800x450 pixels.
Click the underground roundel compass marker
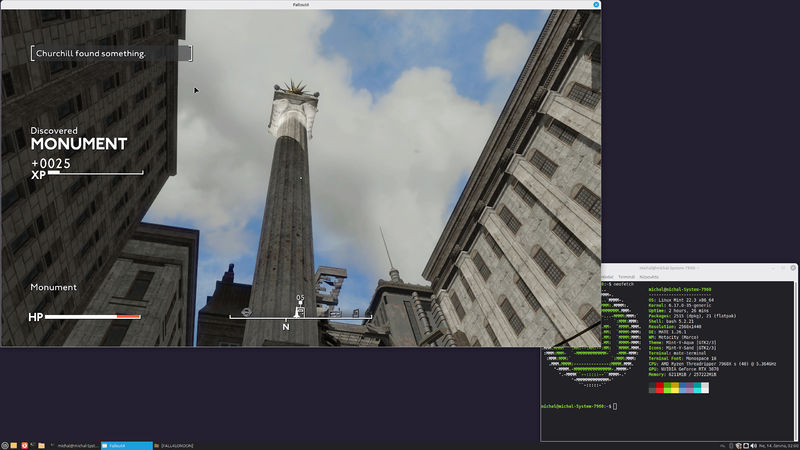click(x=246, y=312)
